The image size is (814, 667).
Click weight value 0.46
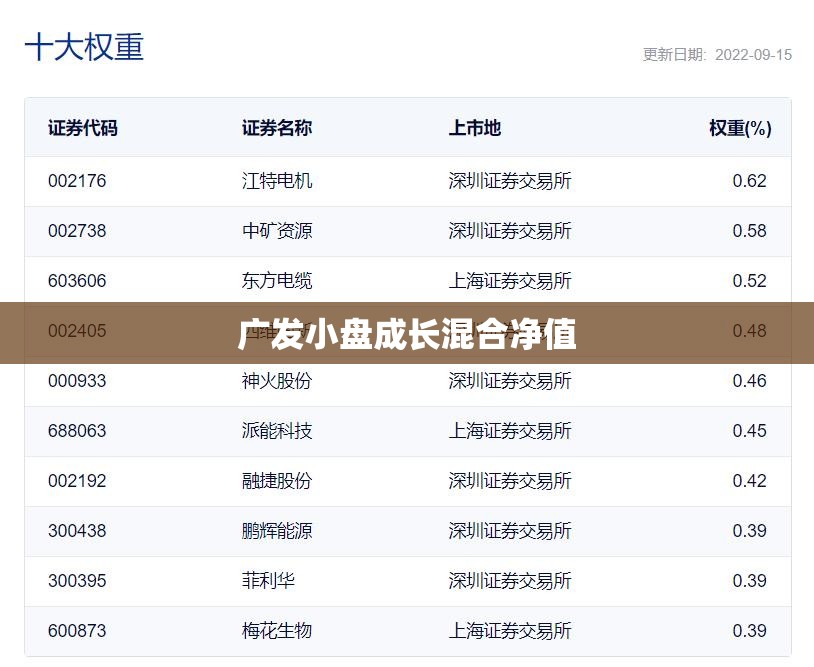[749, 381]
